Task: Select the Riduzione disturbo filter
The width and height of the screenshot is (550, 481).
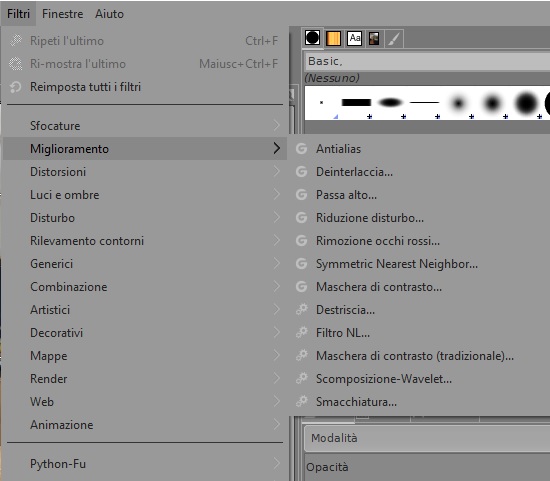Action: [420, 218]
